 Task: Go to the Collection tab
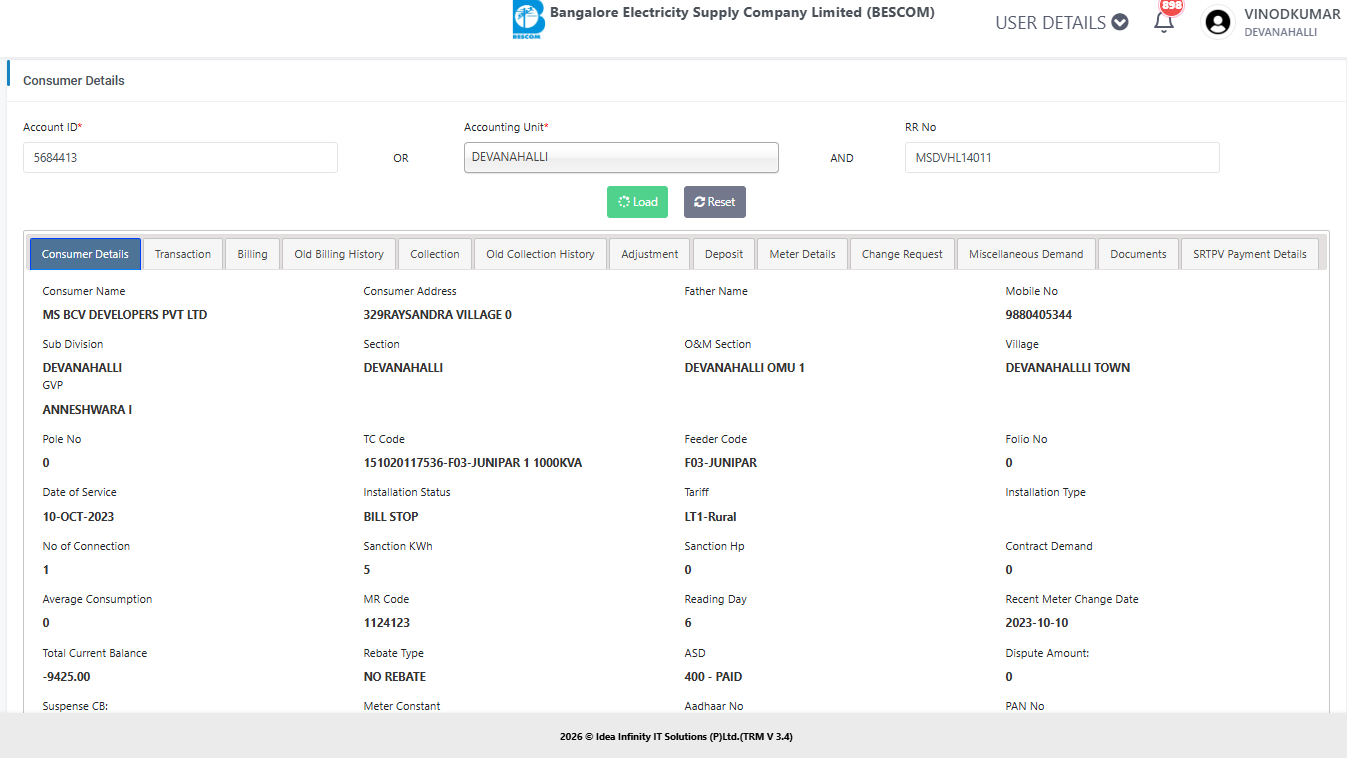click(435, 254)
